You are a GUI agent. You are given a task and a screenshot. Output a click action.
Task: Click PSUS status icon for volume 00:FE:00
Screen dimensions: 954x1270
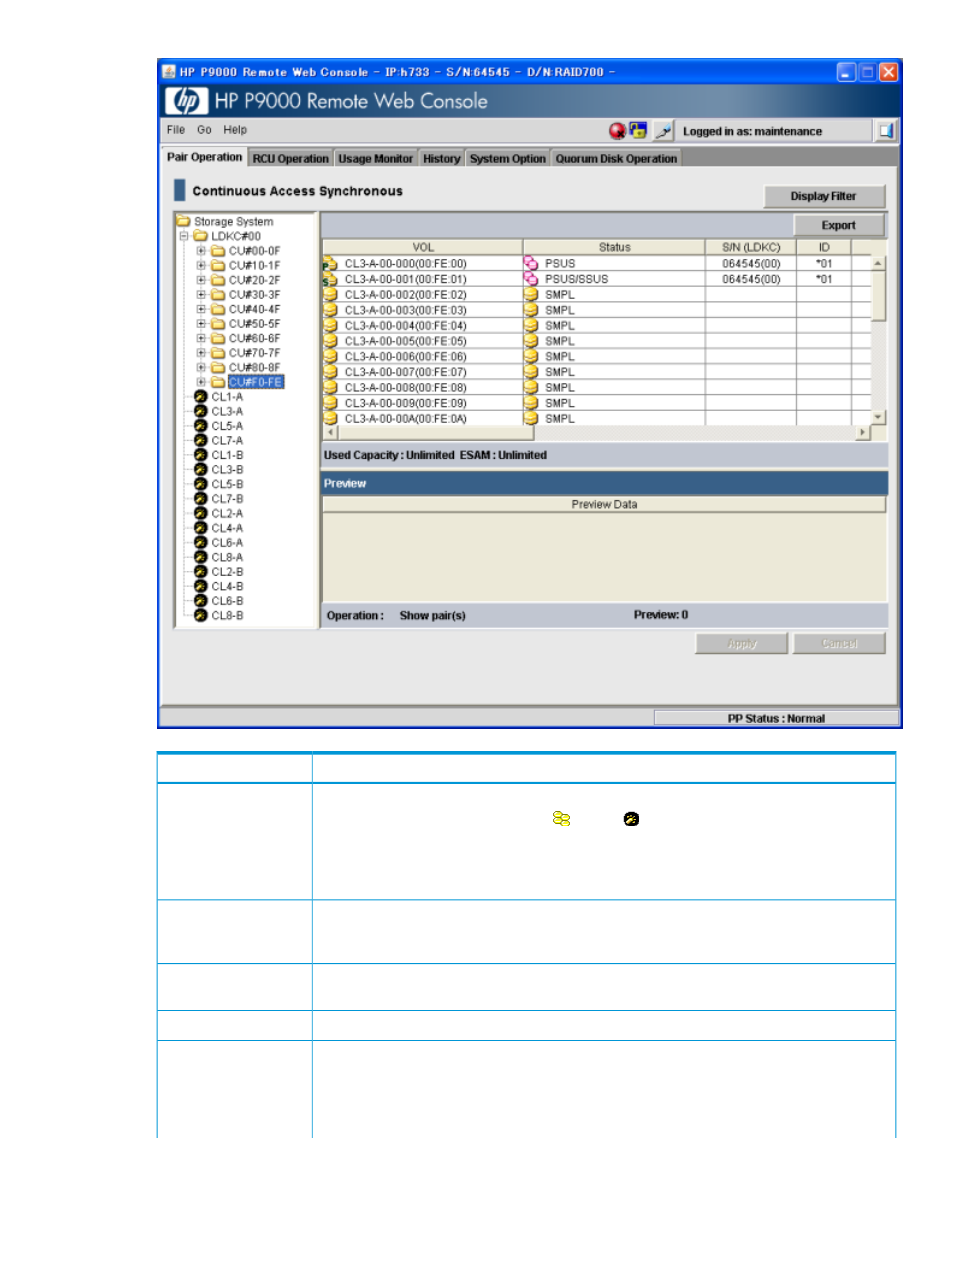(x=531, y=264)
